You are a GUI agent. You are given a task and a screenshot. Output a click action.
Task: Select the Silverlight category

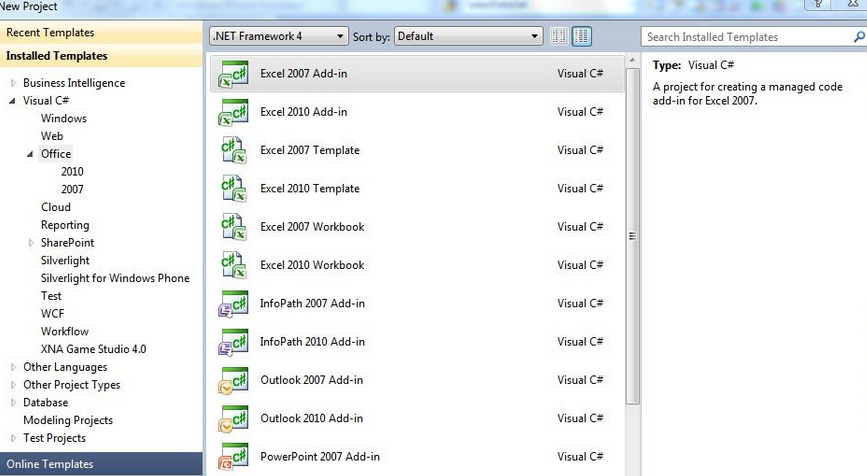(x=65, y=260)
